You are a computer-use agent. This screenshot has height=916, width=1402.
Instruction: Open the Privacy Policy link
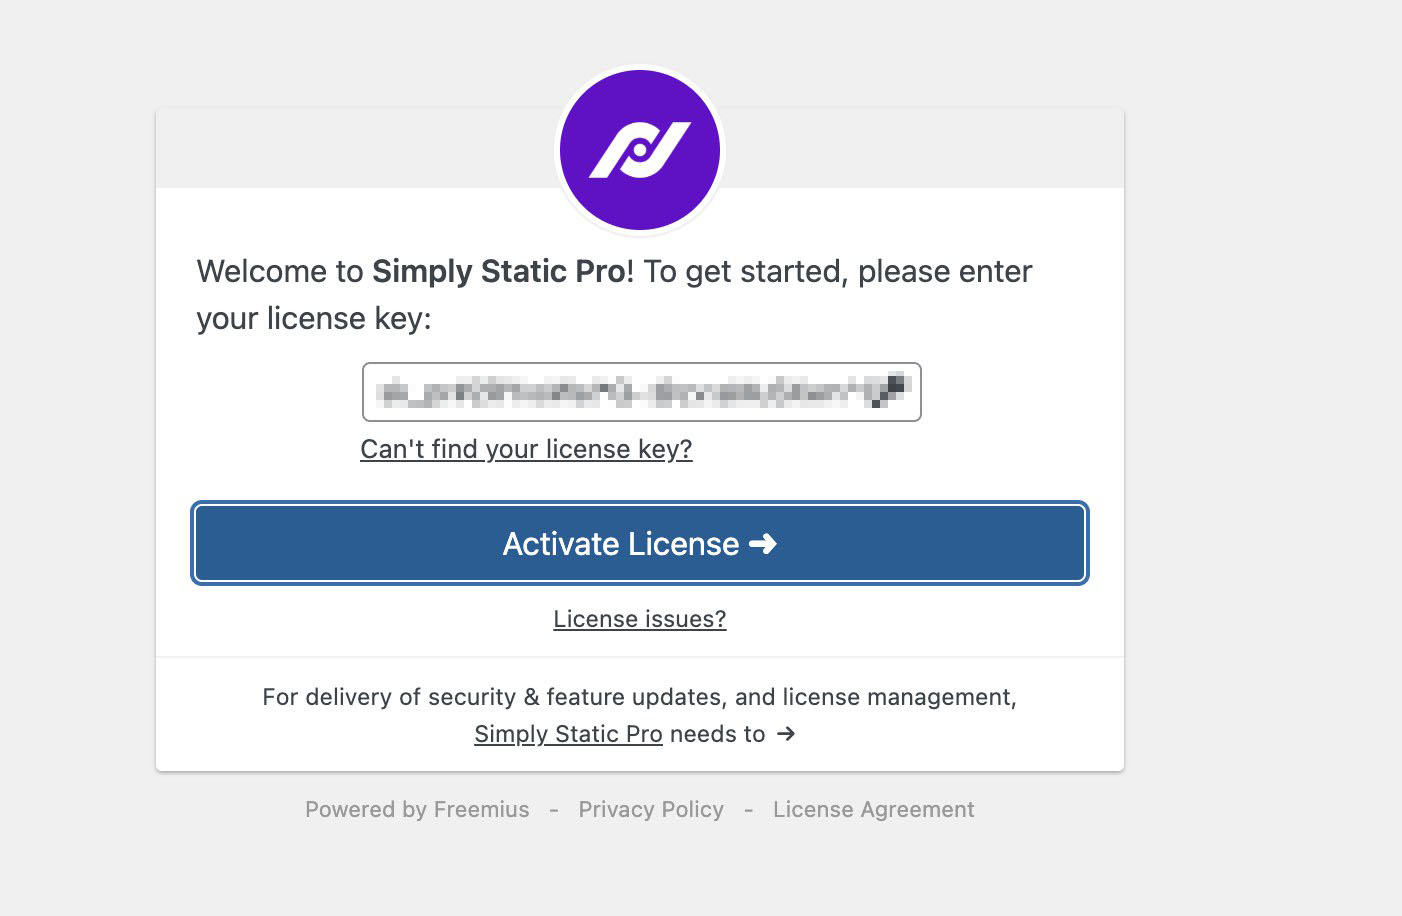651,809
